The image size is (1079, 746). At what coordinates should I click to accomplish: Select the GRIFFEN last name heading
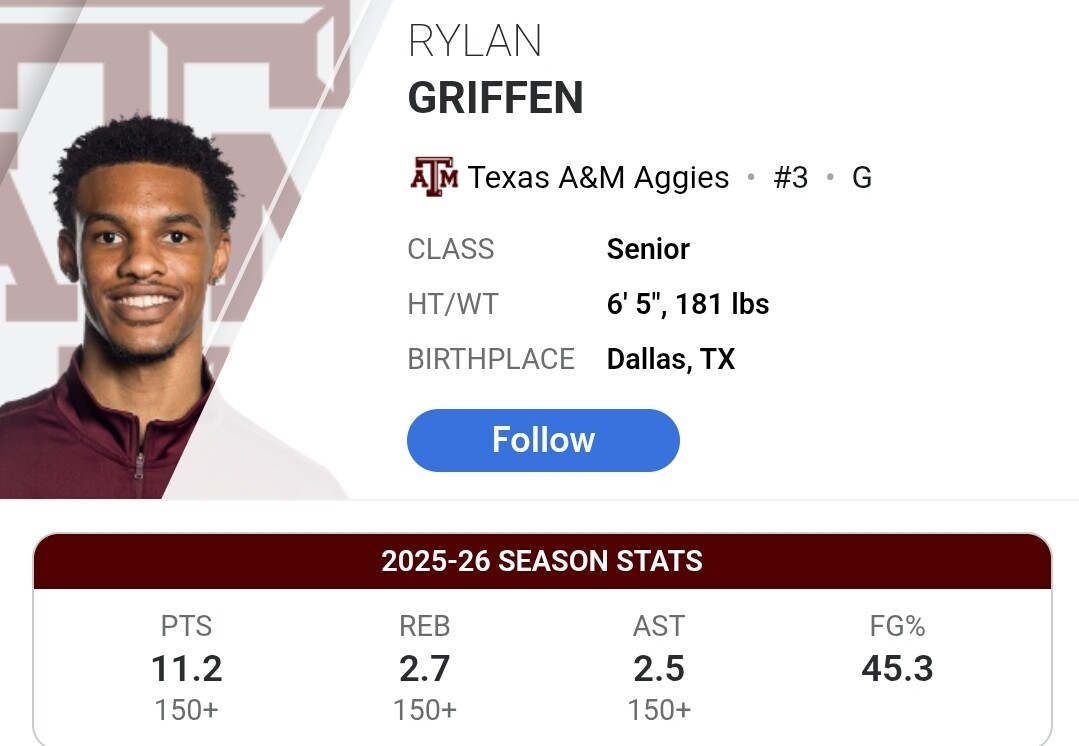[495, 98]
